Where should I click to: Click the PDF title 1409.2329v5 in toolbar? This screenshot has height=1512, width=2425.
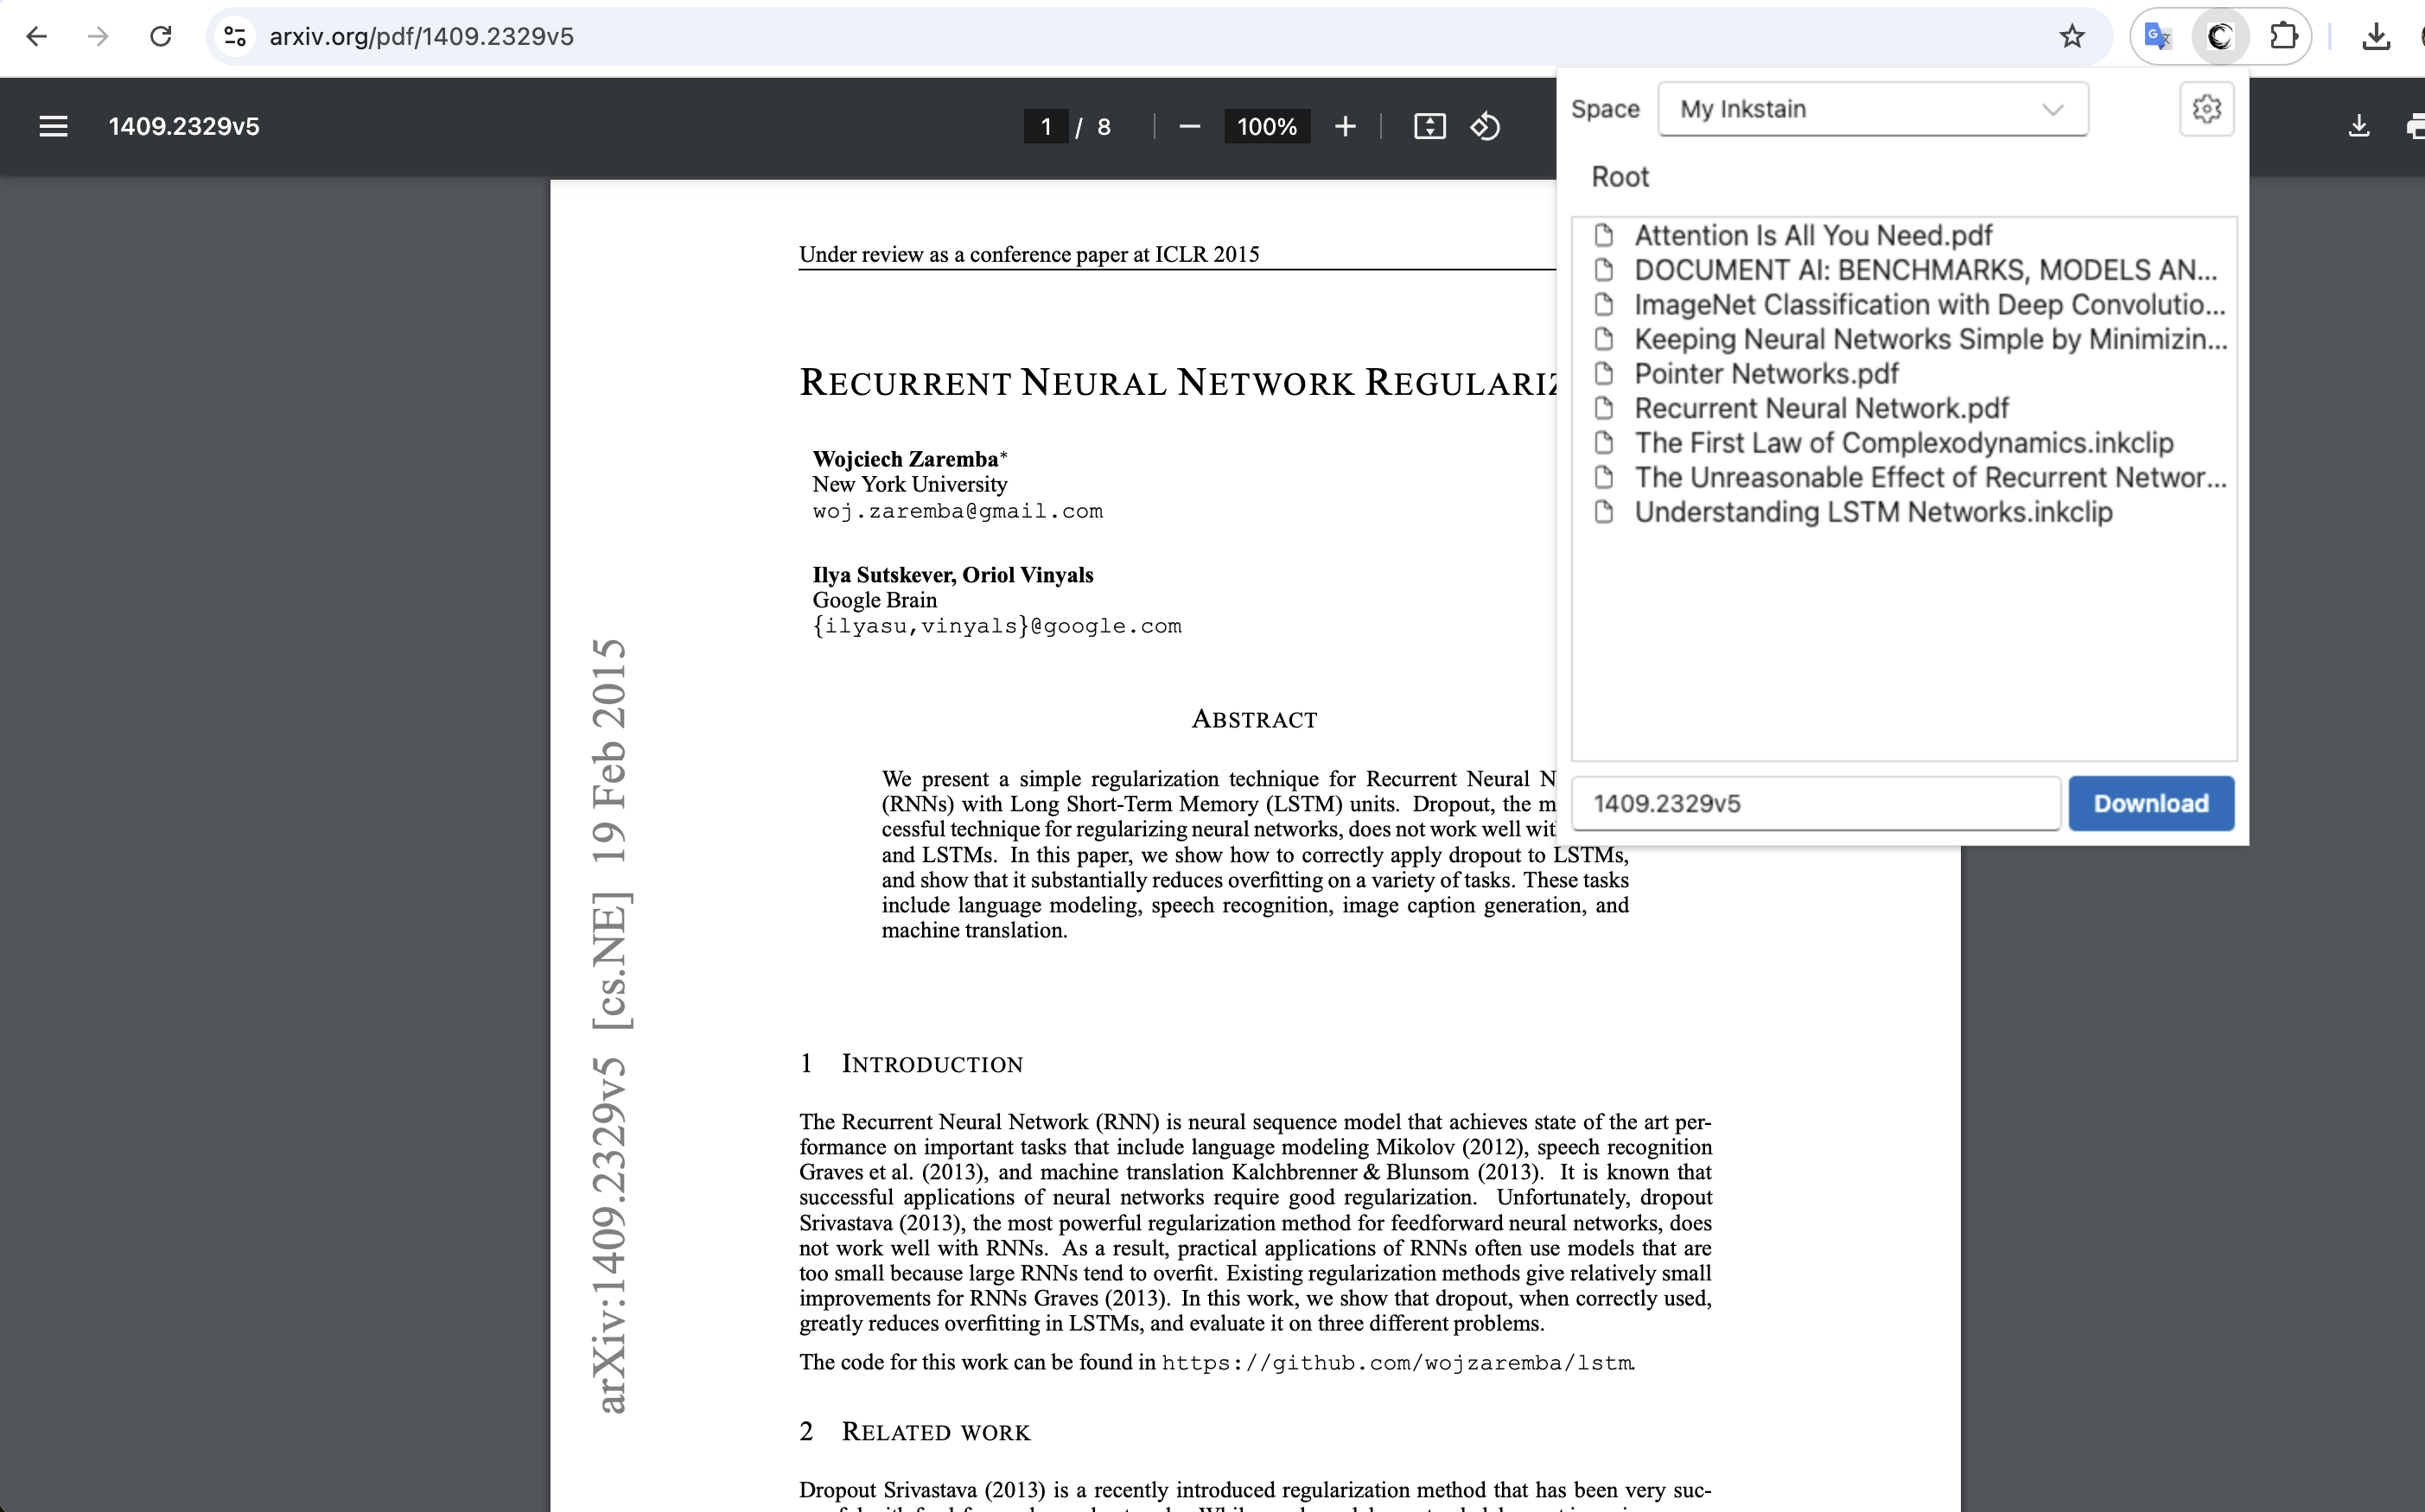click(x=184, y=126)
